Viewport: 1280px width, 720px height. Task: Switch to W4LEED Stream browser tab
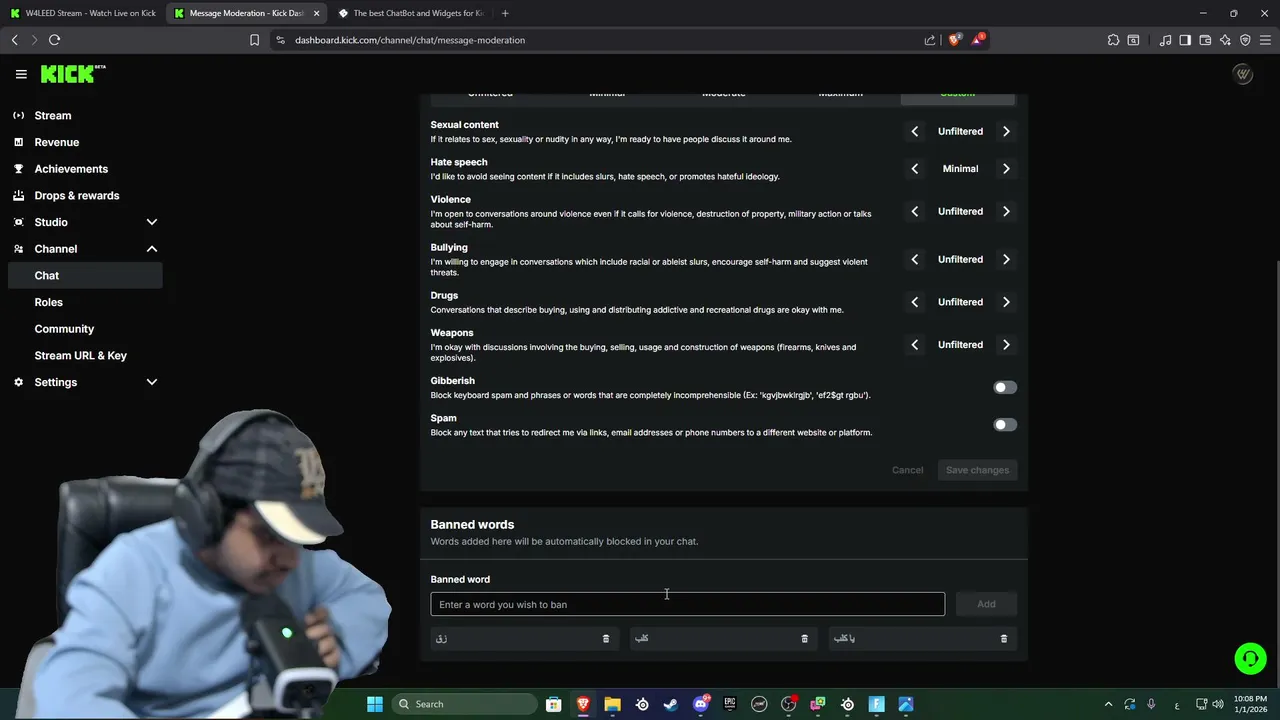click(83, 13)
